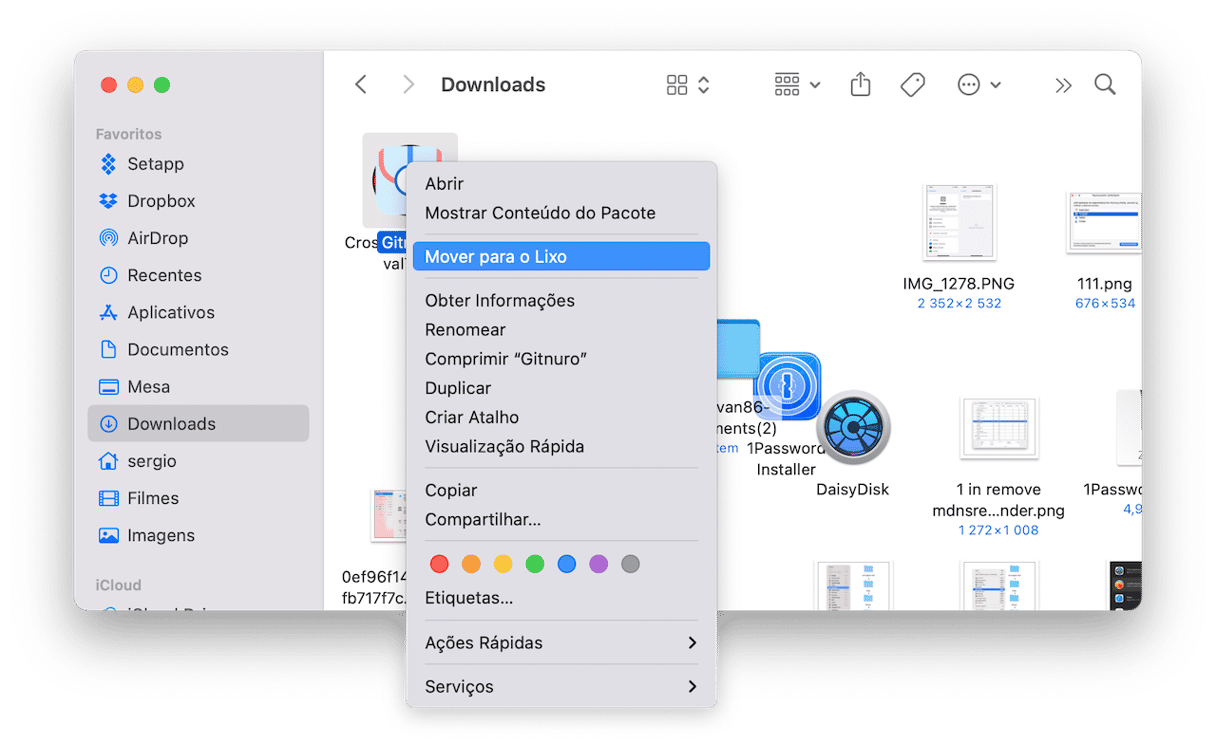This screenshot has height=743, width=1216.
Task: Select Obter Informações from context menu
Action: coord(499,301)
